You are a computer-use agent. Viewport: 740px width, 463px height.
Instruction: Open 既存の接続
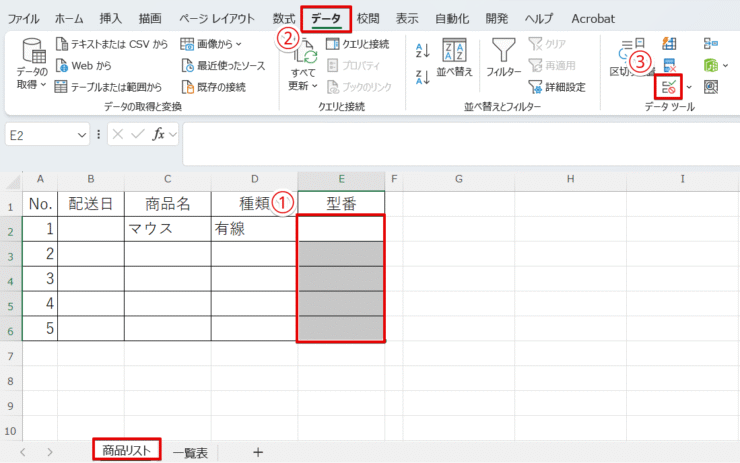coord(214,87)
